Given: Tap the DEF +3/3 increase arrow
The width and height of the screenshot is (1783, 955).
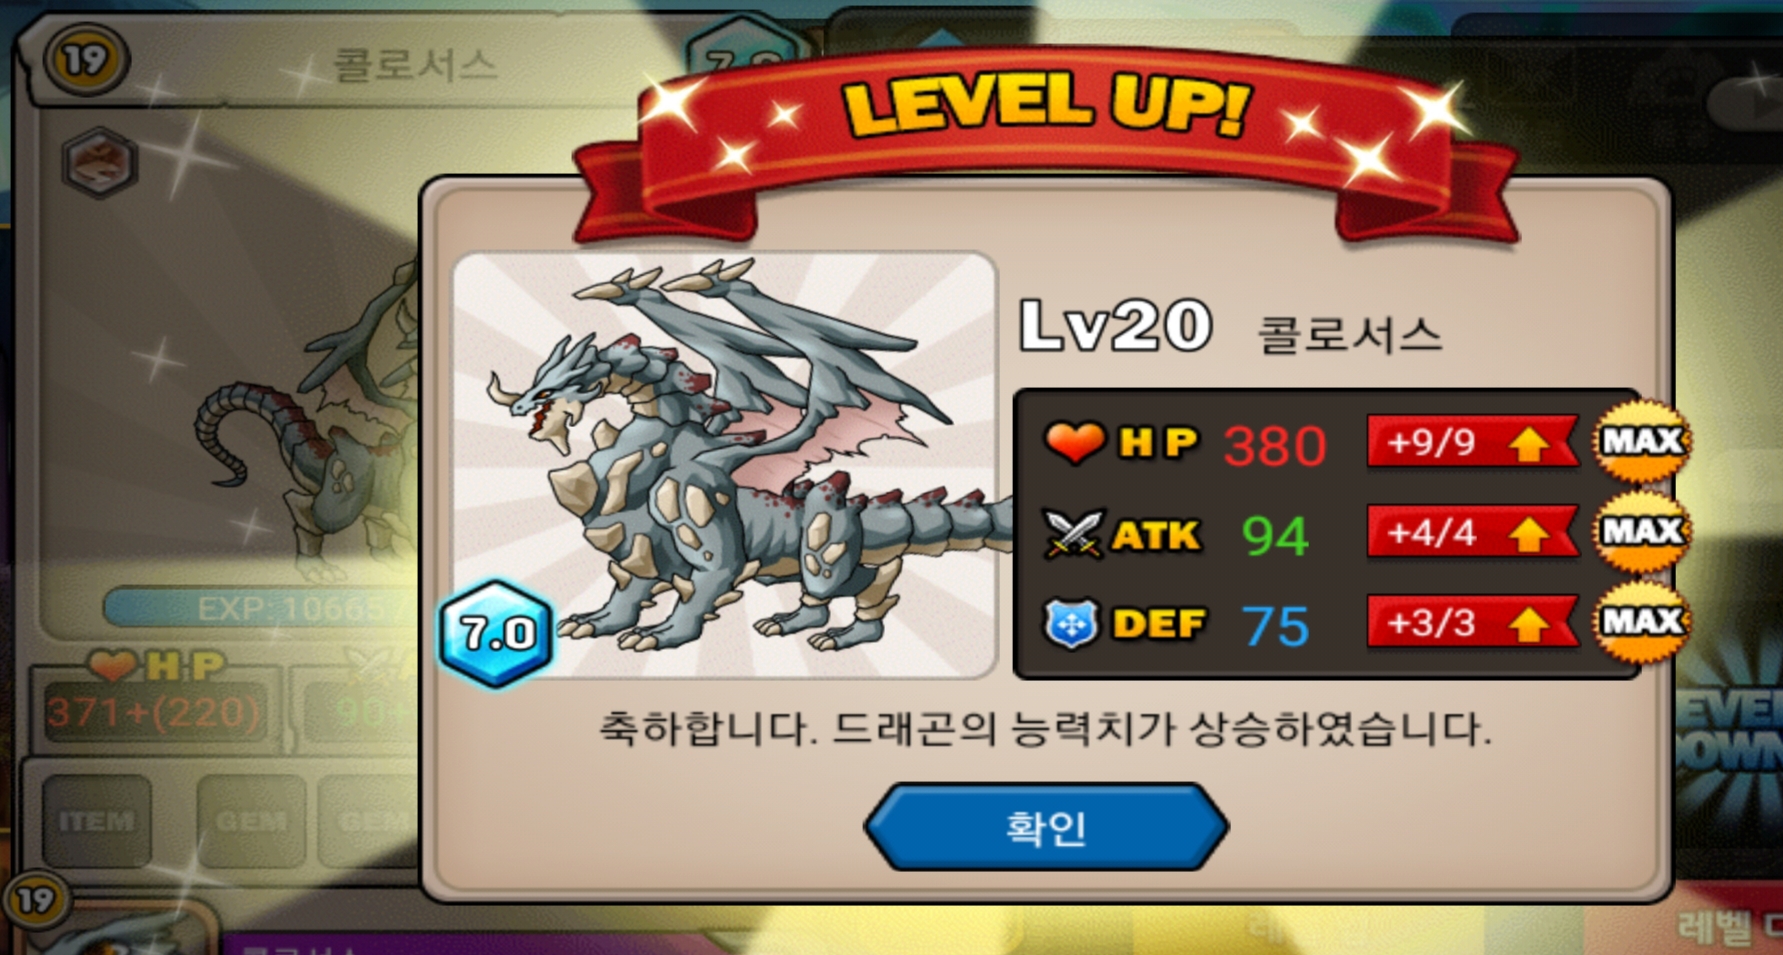Looking at the screenshot, I should [1528, 624].
